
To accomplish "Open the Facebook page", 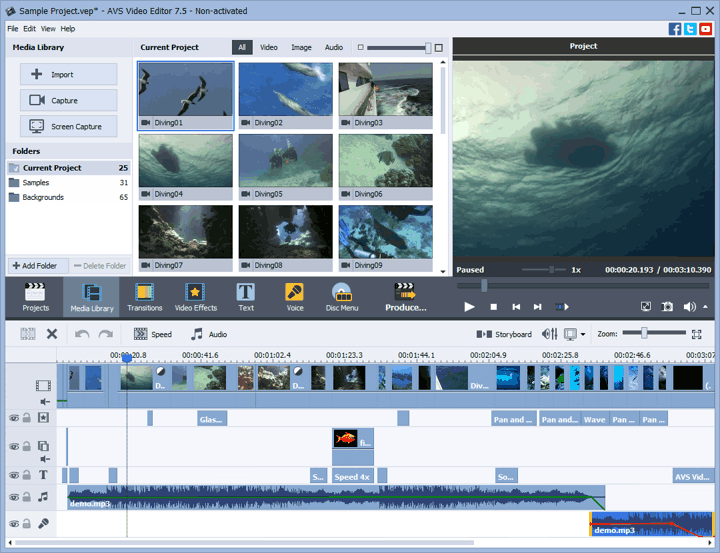I will point(675,29).
